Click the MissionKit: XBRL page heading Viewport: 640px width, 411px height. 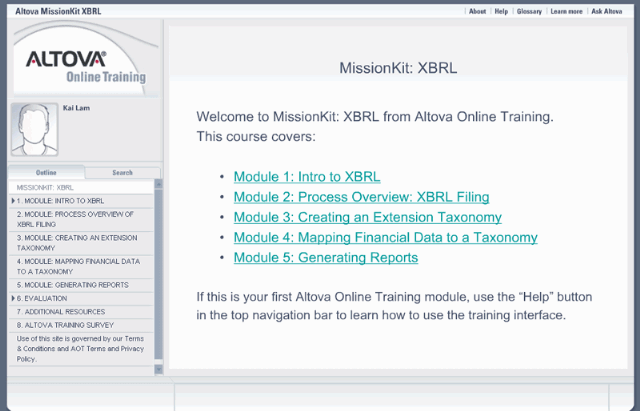pos(398,68)
